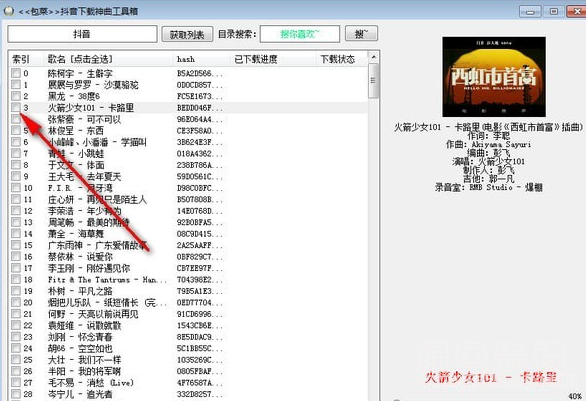Select row 袁娅维 - 说散就散

coord(188,326)
